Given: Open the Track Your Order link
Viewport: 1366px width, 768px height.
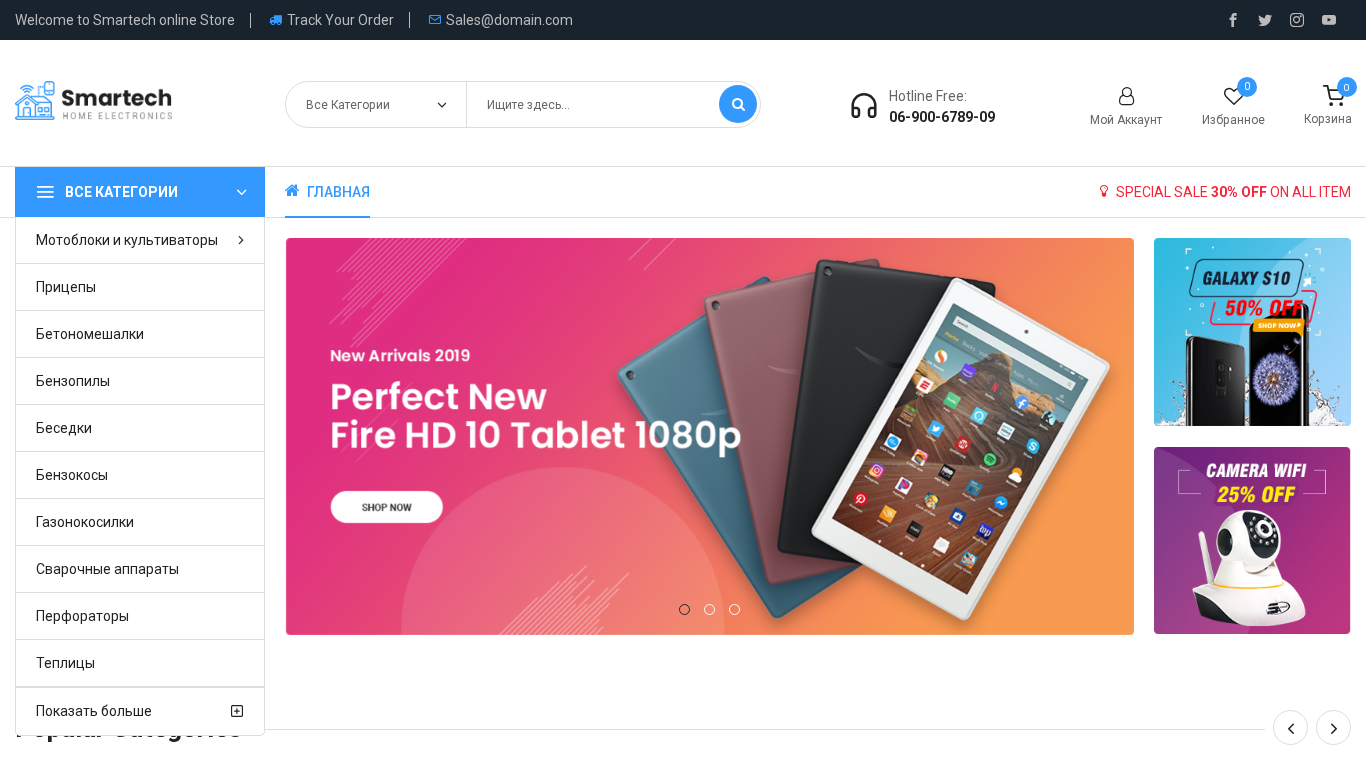Looking at the screenshot, I should pos(331,20).
